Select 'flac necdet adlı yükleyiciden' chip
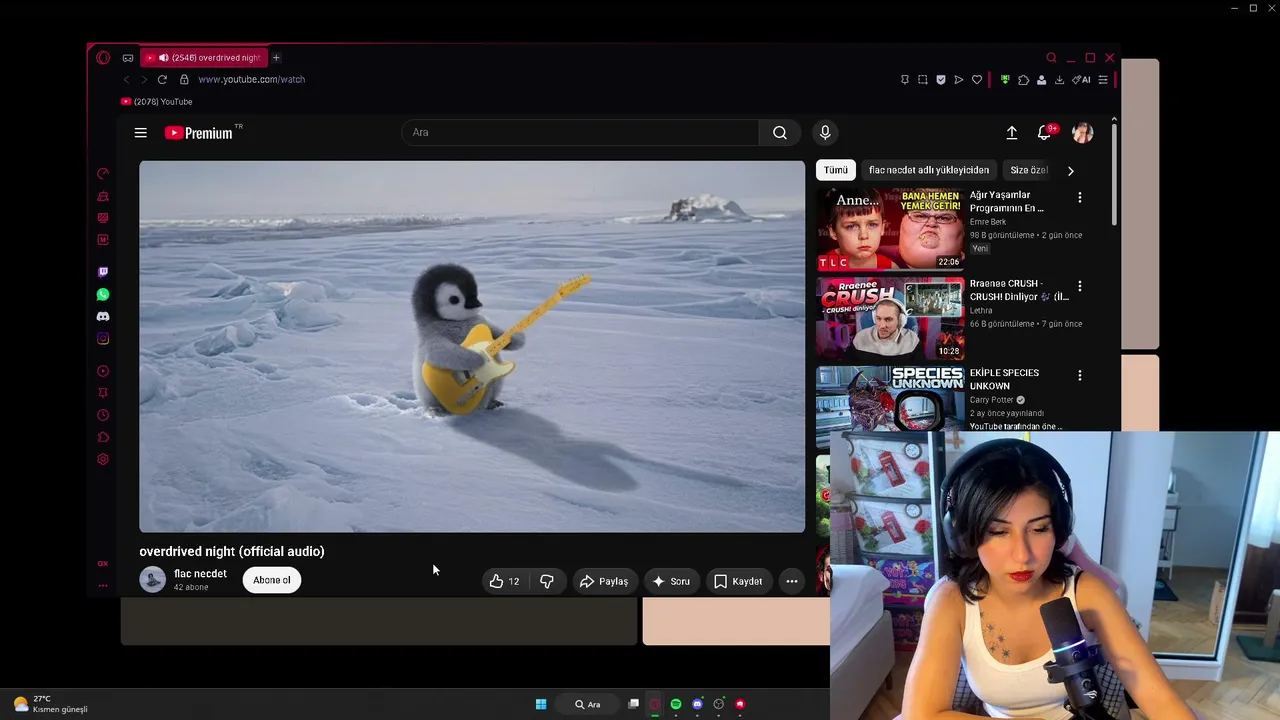1280x720 pixels. click(929, 170)
